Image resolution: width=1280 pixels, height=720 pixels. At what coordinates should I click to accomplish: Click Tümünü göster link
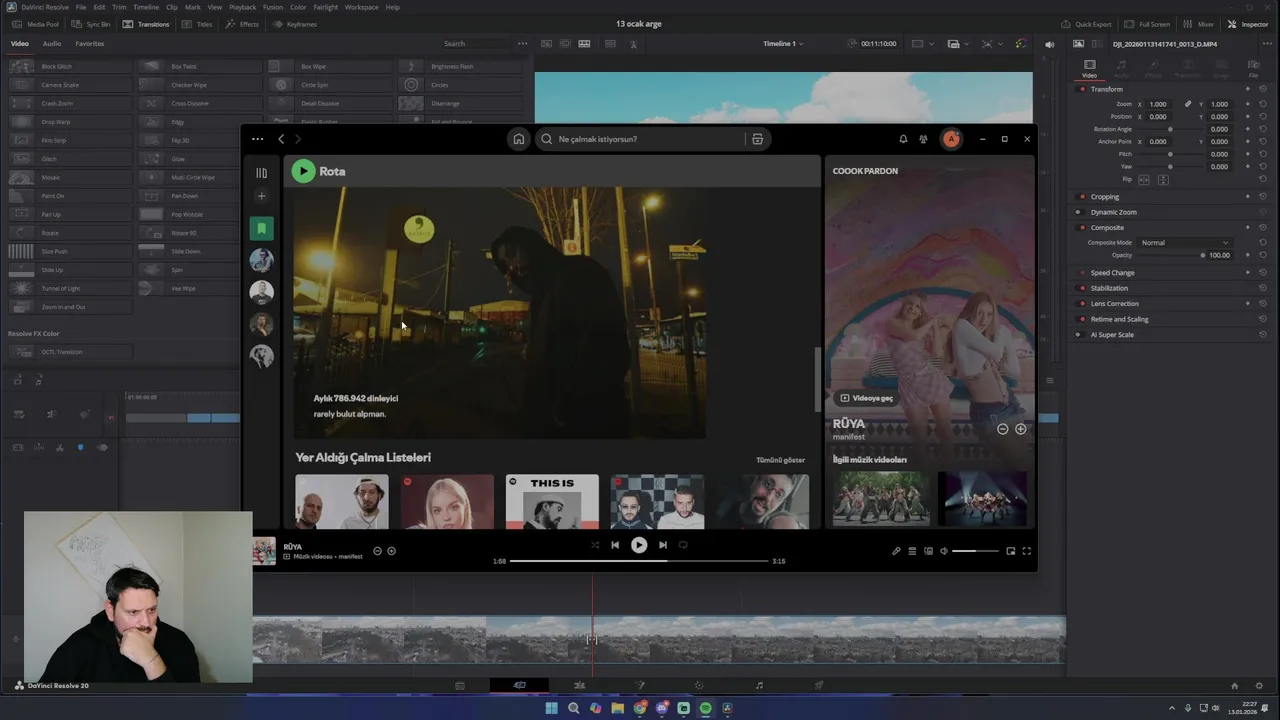pyautogui.click(x=780, y=460)
